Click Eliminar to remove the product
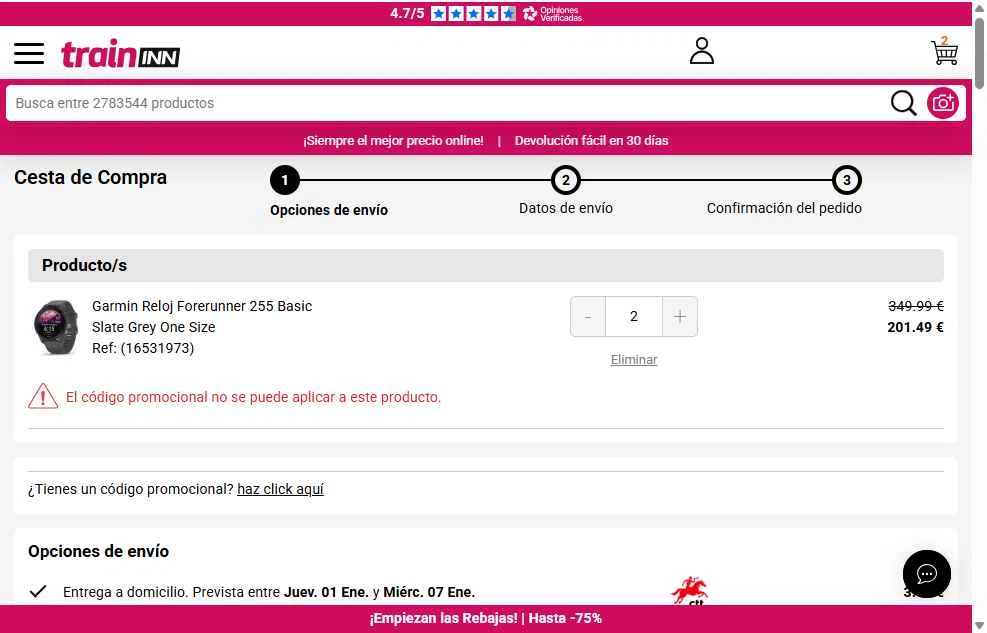This screenshot has height=633, width=987. [634, 359]
